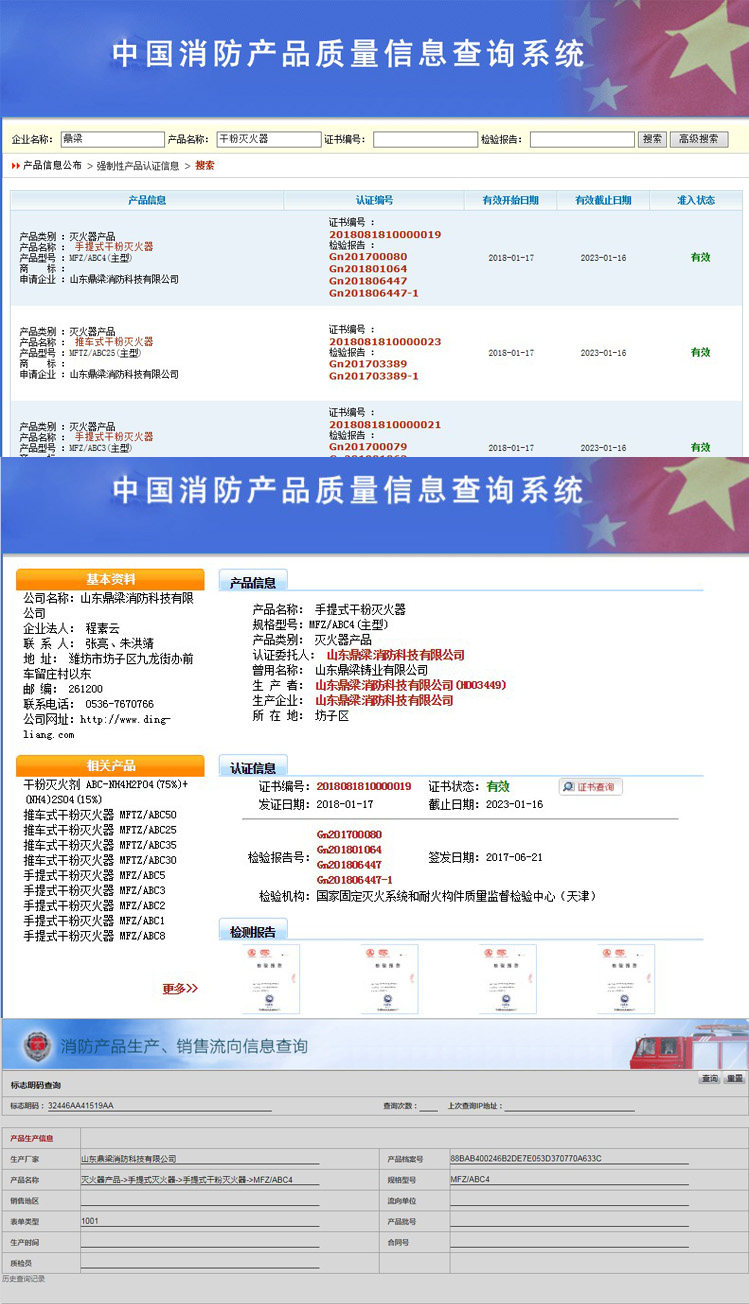
Task: Click the 重置 button
Action: pos(735,1078)
